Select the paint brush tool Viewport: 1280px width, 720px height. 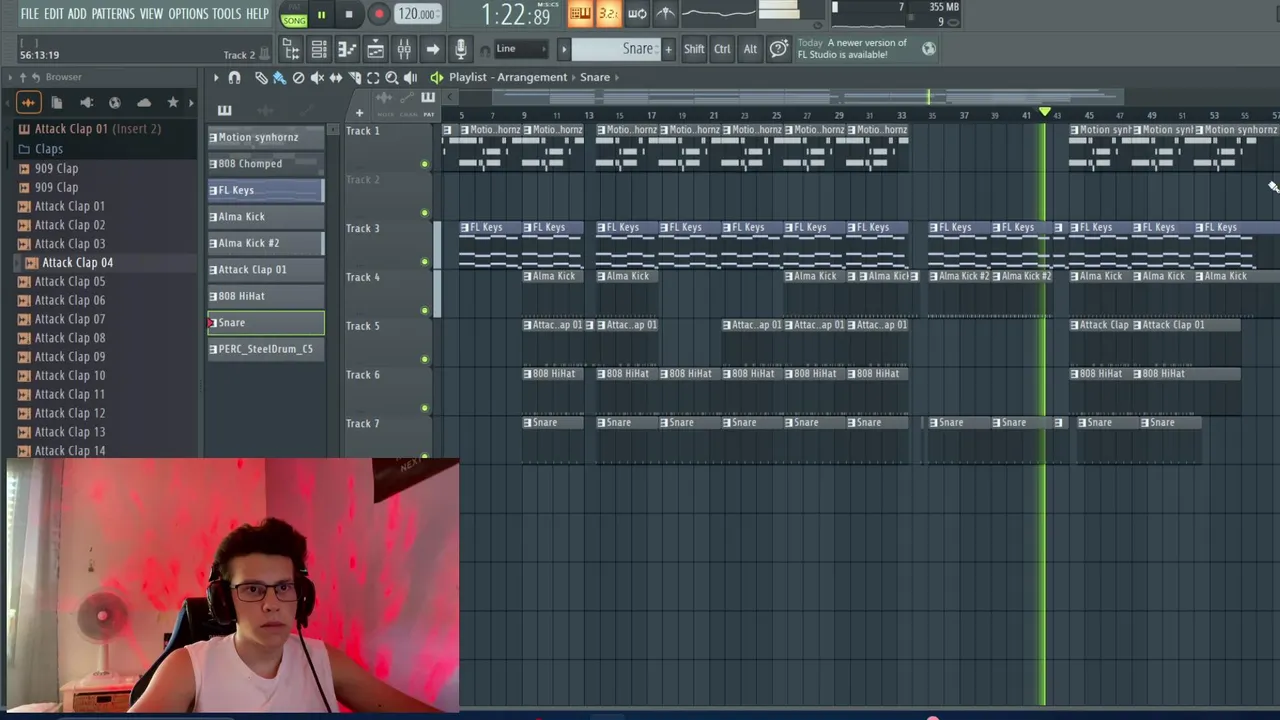[279, 77]
